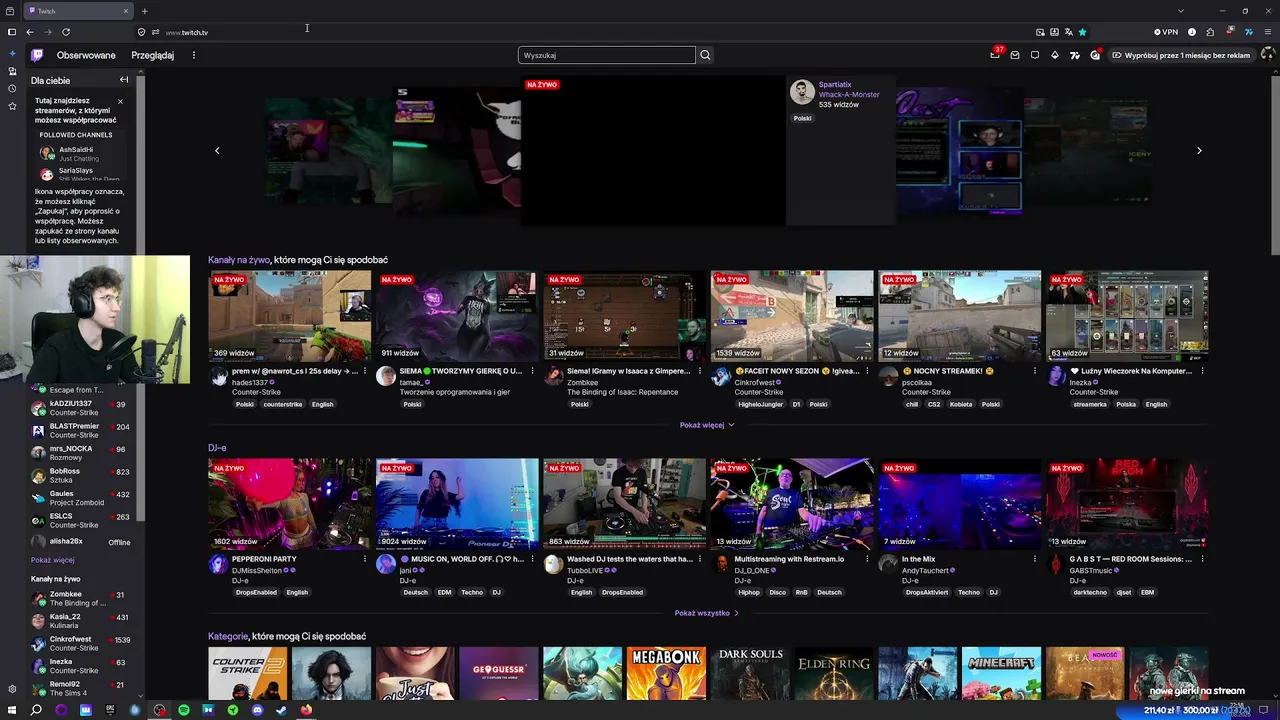Open the DJ-e section link
1280x720 pixels.
click(x=217, y=448)
